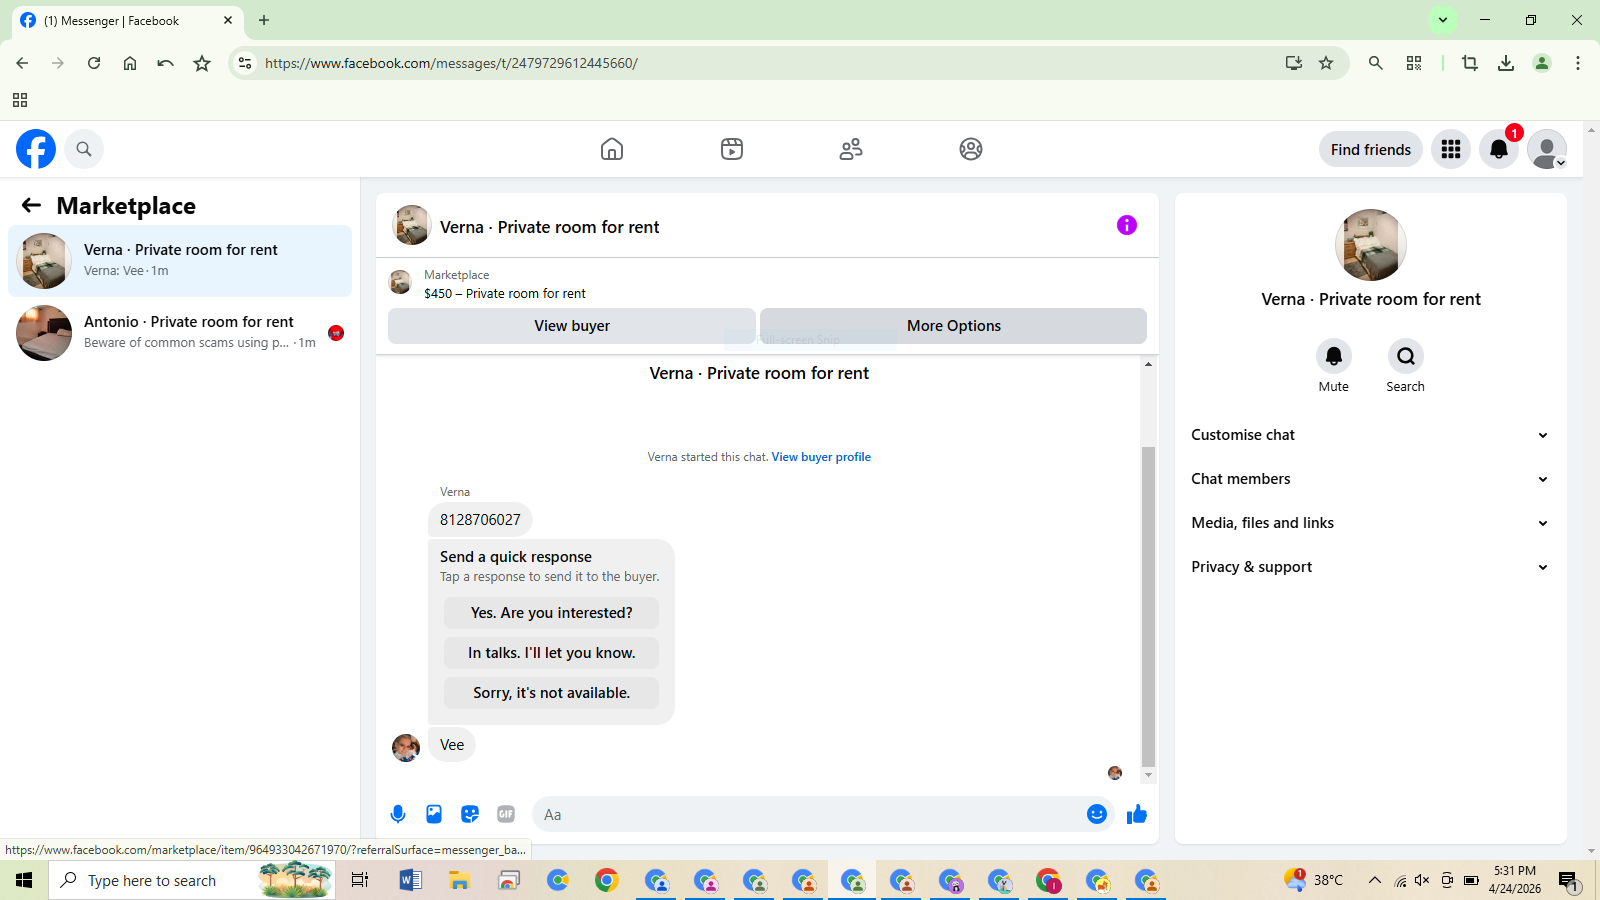Bookmark this page with address bar star
Viewport: 1600px width, 900px height.
pos(1326,63)
